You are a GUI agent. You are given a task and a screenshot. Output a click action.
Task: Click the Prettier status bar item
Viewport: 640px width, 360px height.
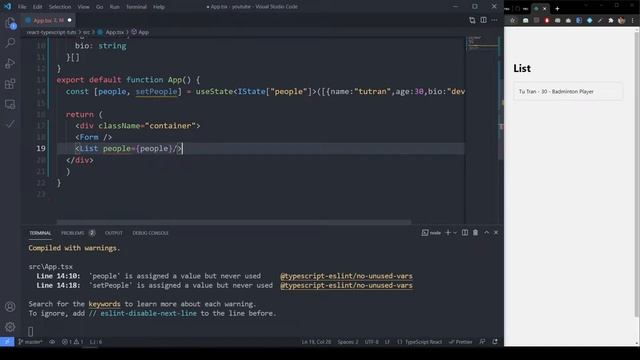point(460,342)
